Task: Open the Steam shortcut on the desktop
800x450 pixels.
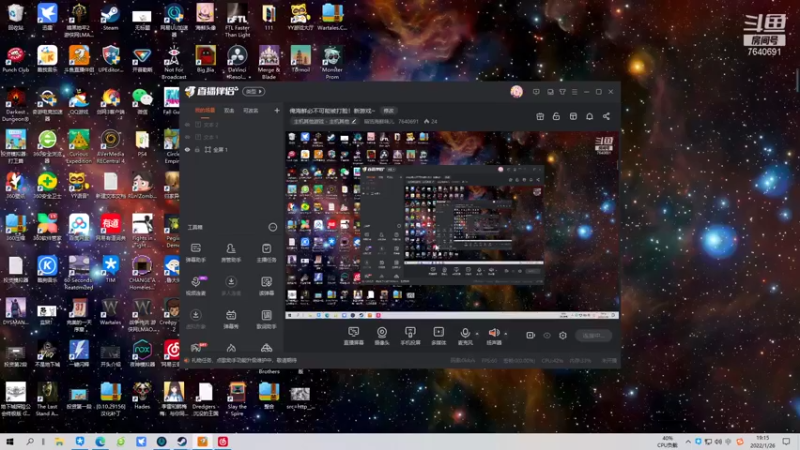Action: [x=110, y=16]
